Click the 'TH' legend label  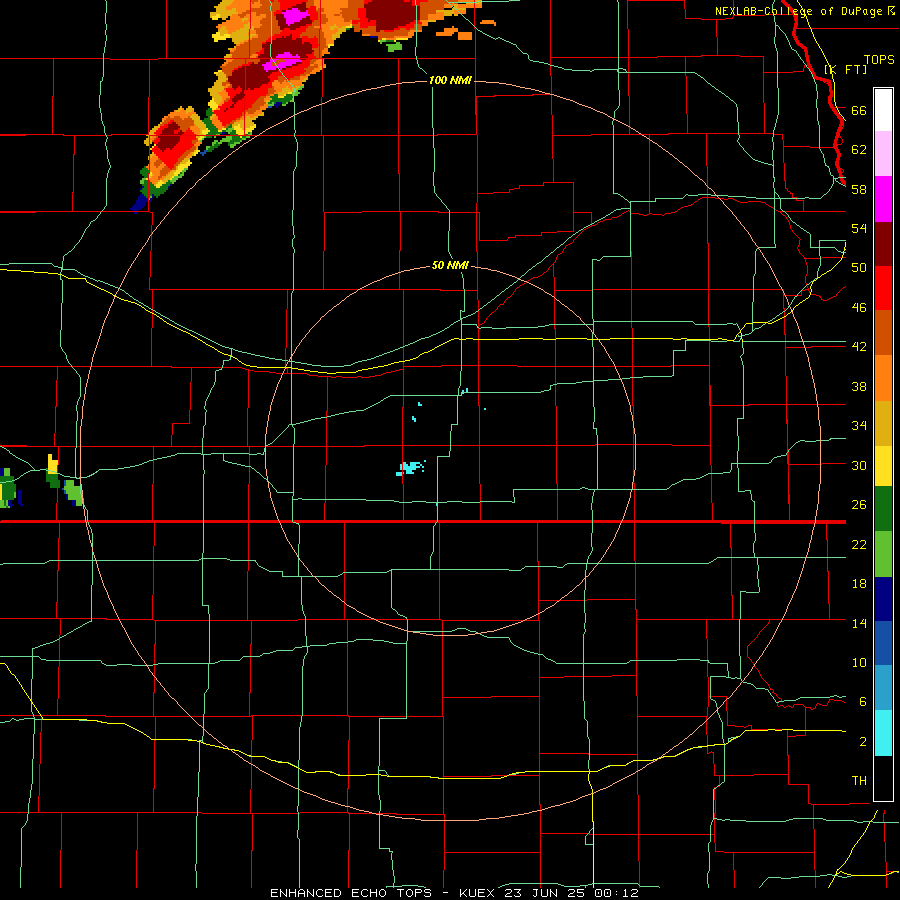(x=859, y=780)
